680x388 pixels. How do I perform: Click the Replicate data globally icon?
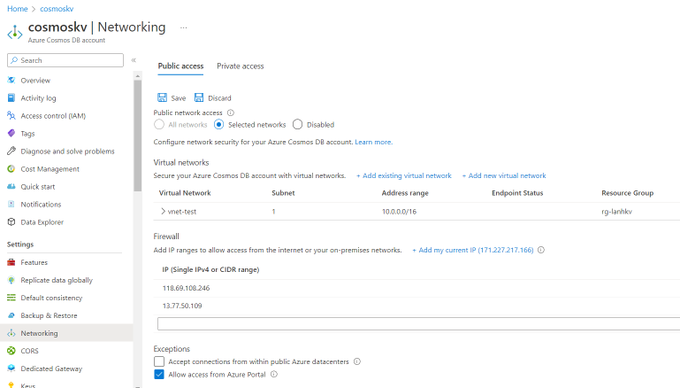pos(11,280)
